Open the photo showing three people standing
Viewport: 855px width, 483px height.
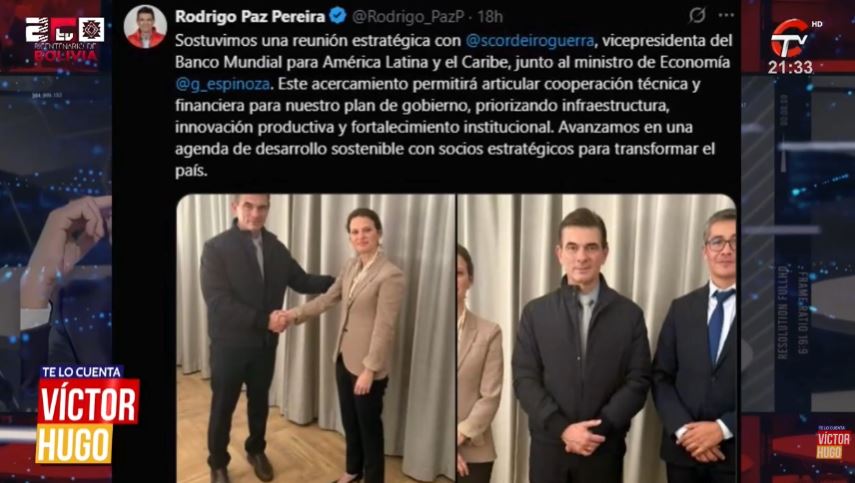coord(597,338)
